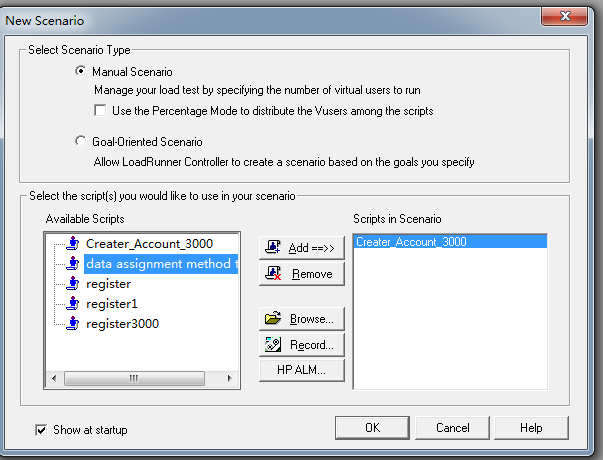603x460 pixels.
Task: Confirm the scenario with OK
Action: point(372,428)
